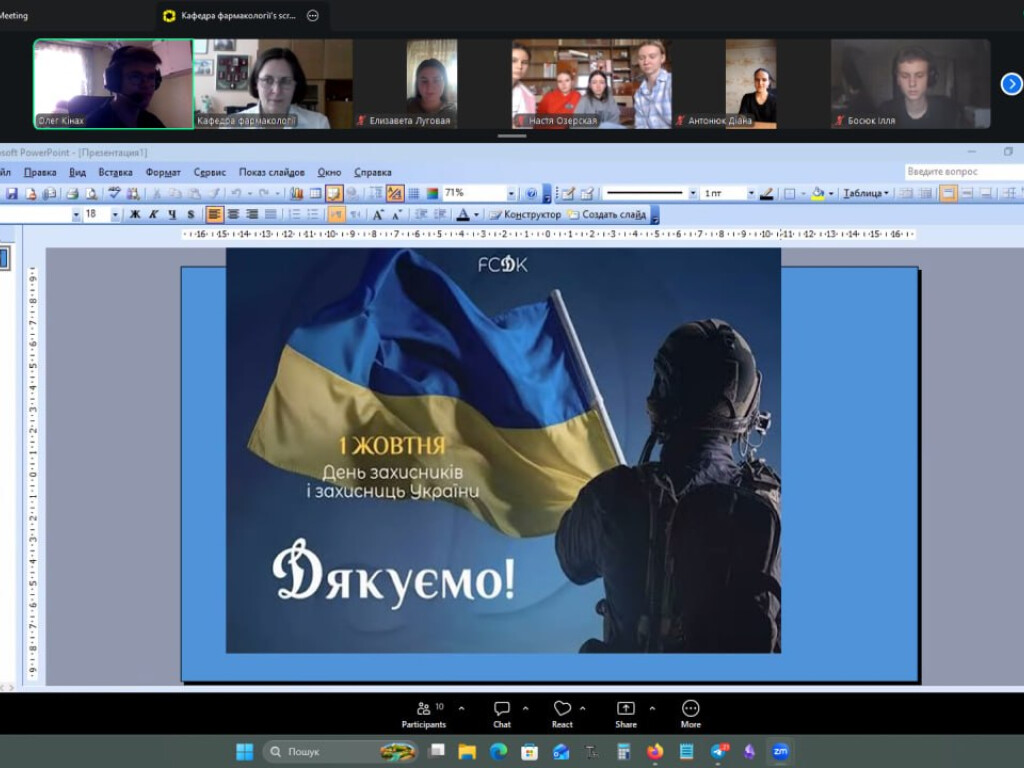1024x768 pixels.
Task: Click the Redo arrow icon
Action: pyautogui.click(x=264, y=193)
